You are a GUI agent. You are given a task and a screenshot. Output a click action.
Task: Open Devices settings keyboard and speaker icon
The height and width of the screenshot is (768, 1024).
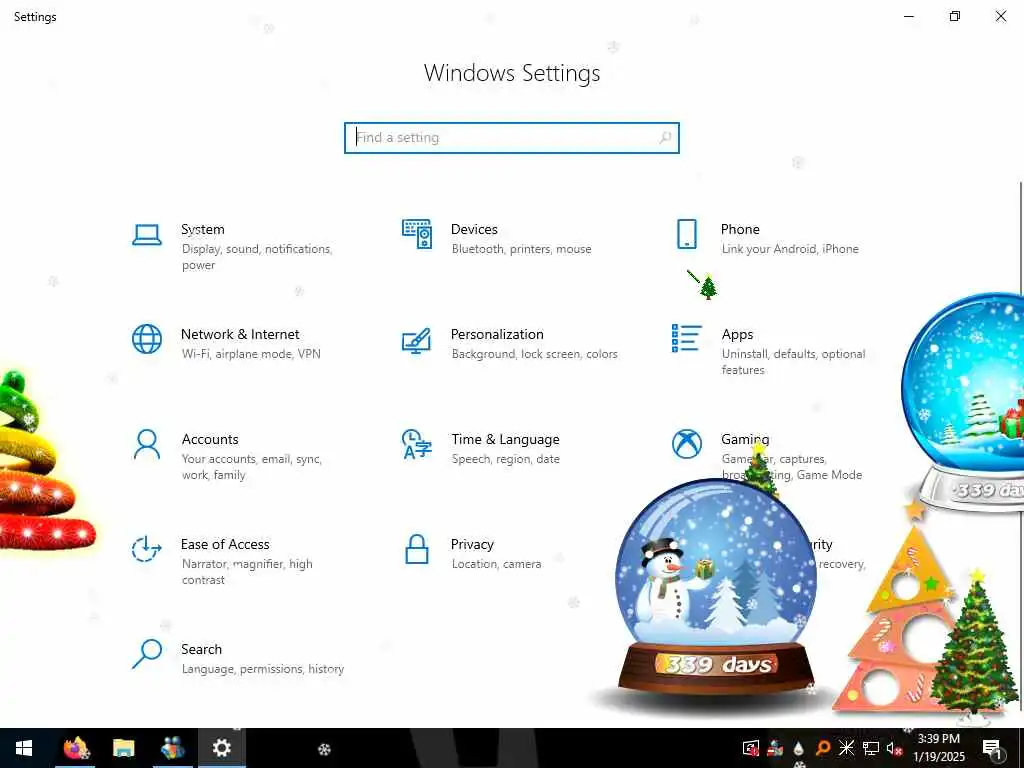pyautogui.click(x=417, y=234)
